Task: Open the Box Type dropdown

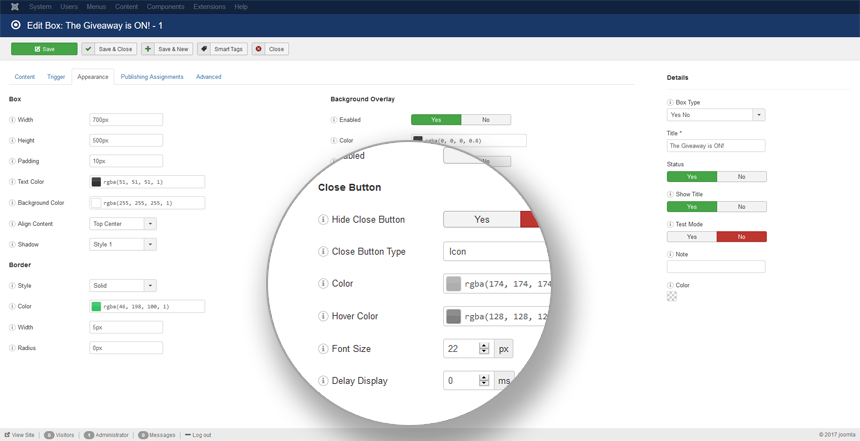Action: coord(716,115)
